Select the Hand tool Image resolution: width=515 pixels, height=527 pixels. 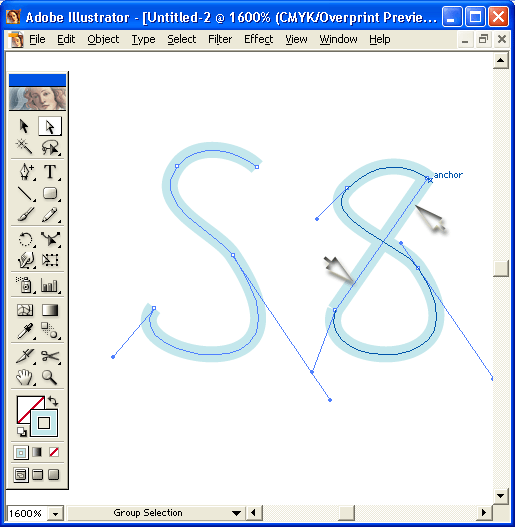(25, 377)
